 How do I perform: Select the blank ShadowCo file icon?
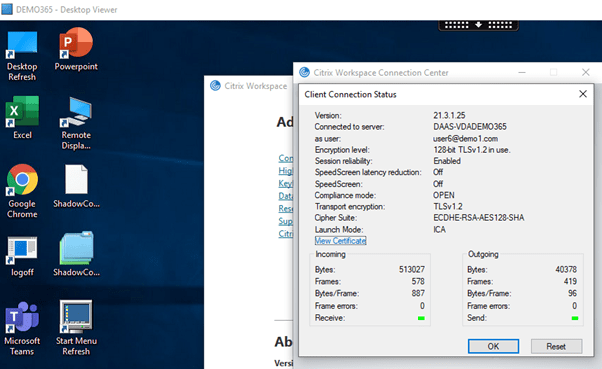point(76,179)
